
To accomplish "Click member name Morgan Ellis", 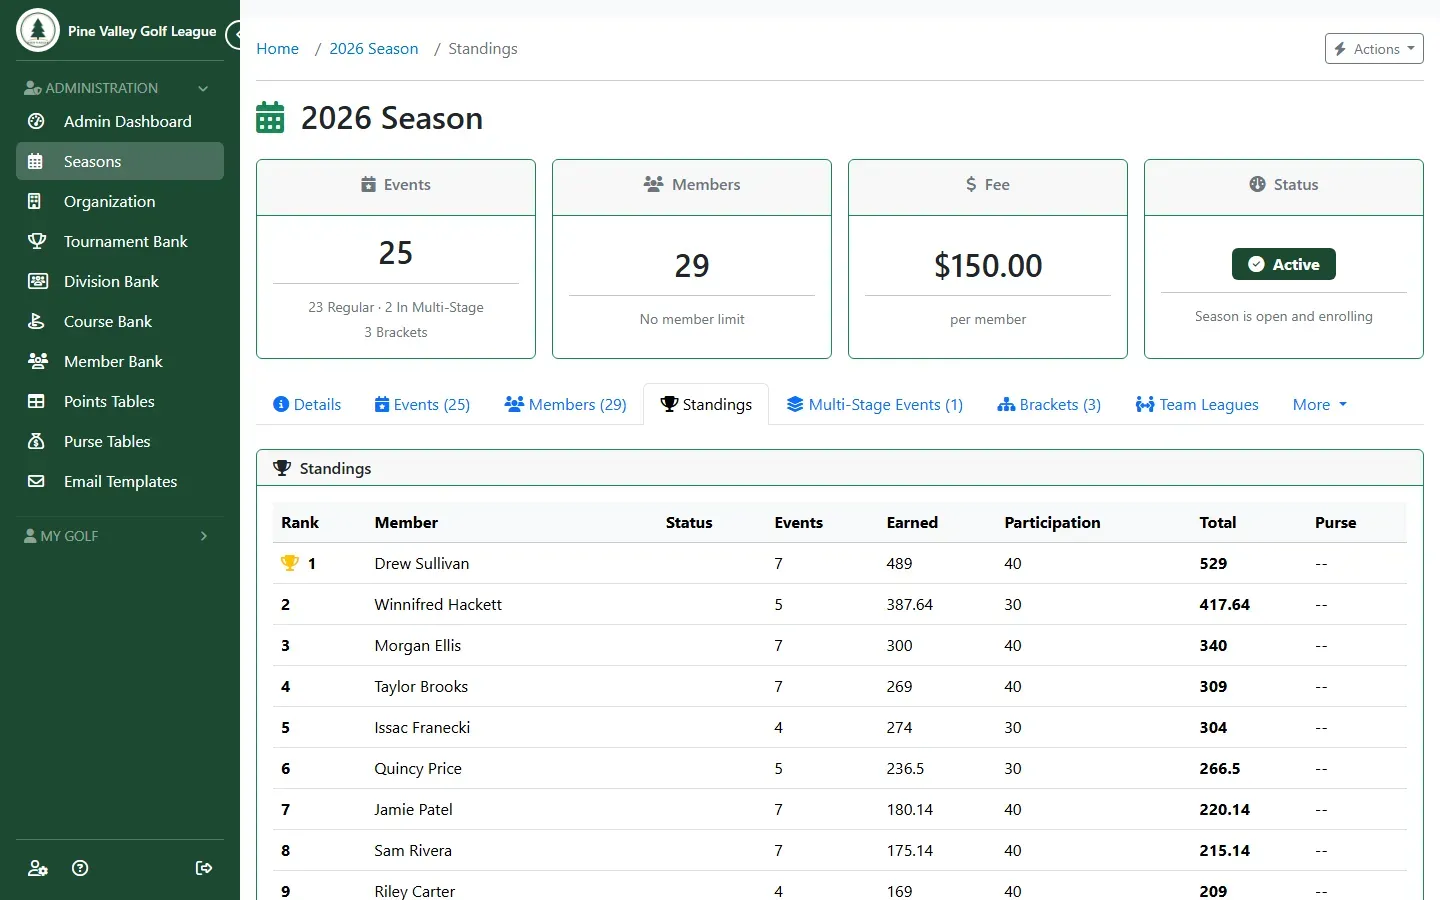I will tap(418, 646).
